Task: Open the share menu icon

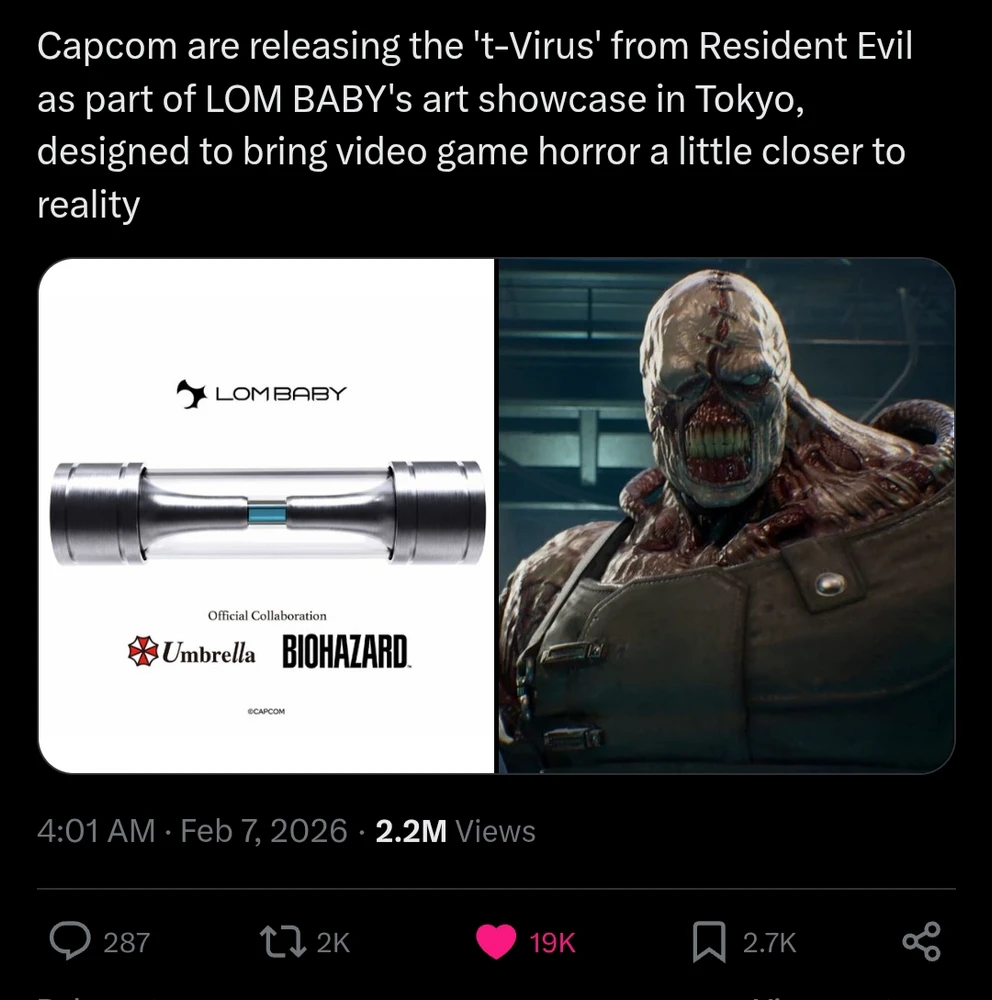Action: (x=921, y=941)
